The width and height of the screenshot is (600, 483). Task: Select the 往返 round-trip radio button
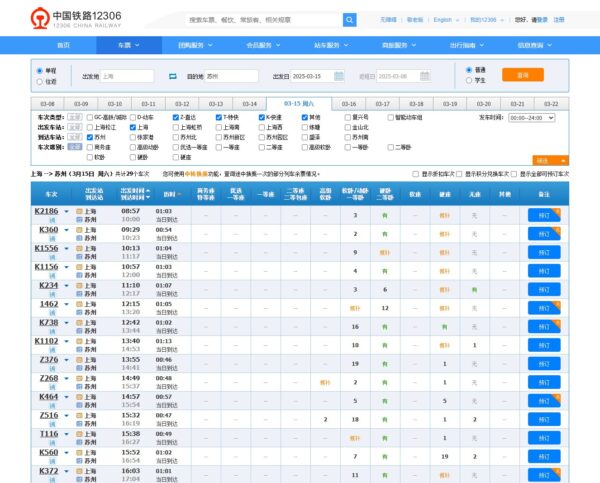tap(39, 82)
